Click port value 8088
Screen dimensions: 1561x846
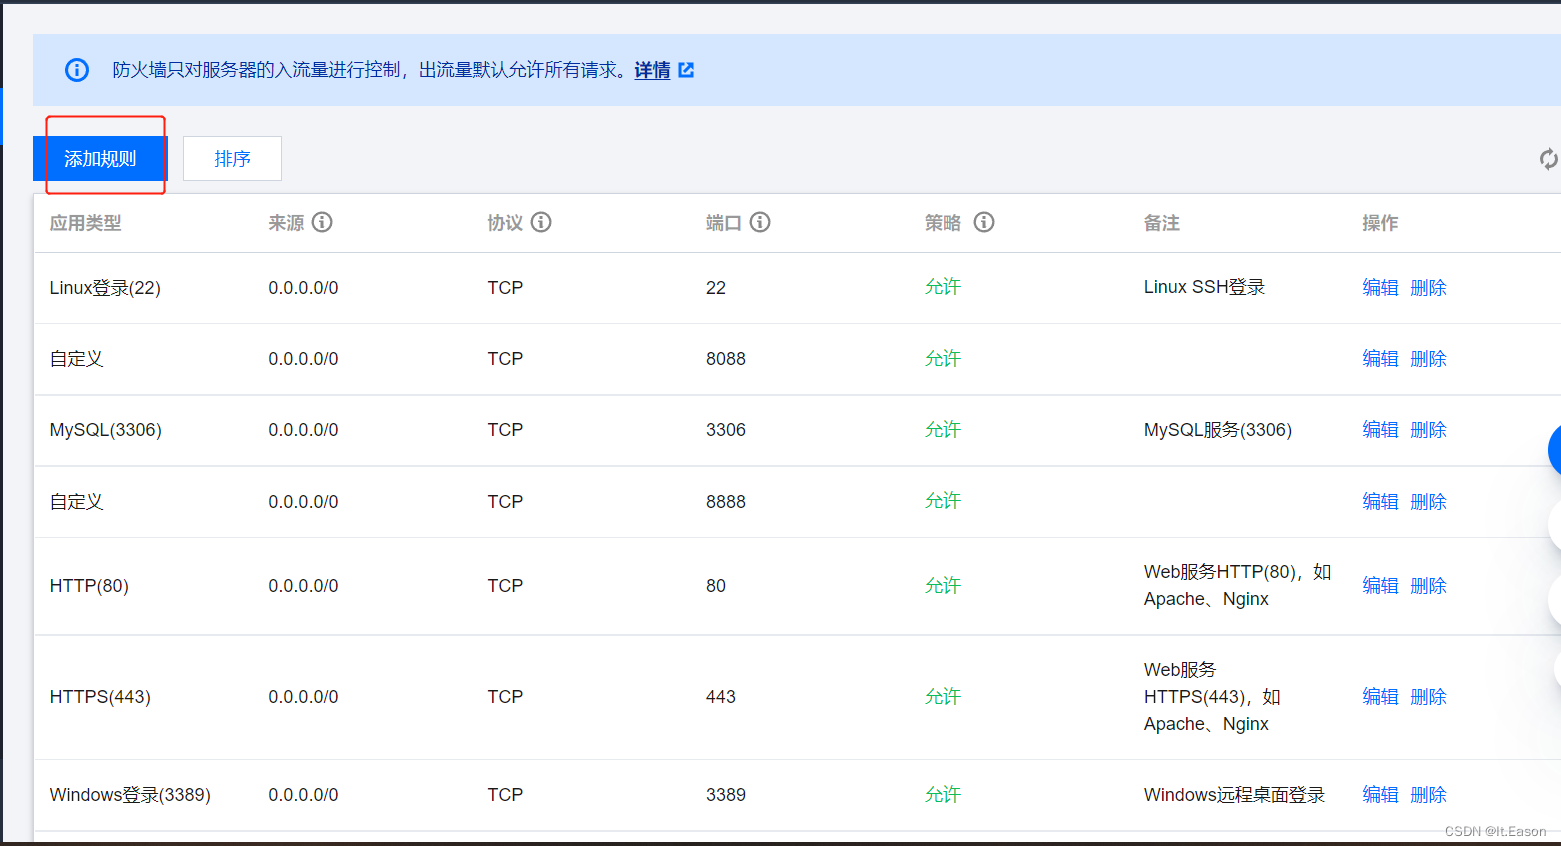click(x=726, y=359)
